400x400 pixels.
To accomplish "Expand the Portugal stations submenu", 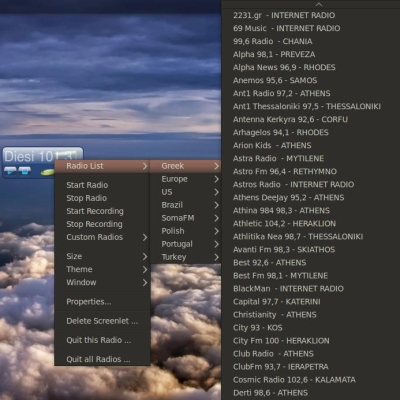I will click(185, 244).
